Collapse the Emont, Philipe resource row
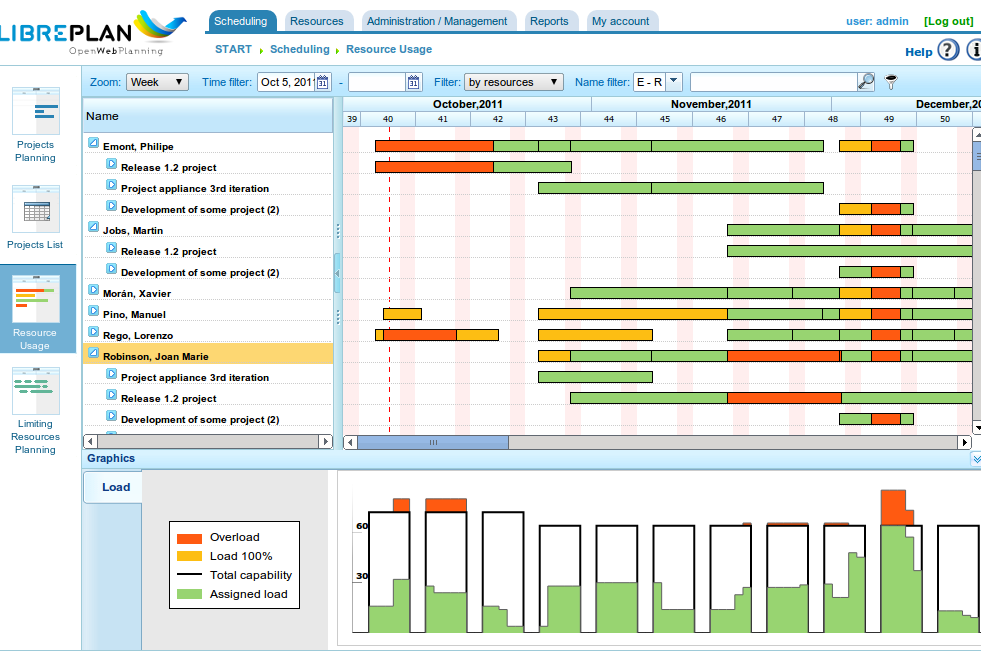Viewport: 981px width, 654px height. click(x=93, y=143)
